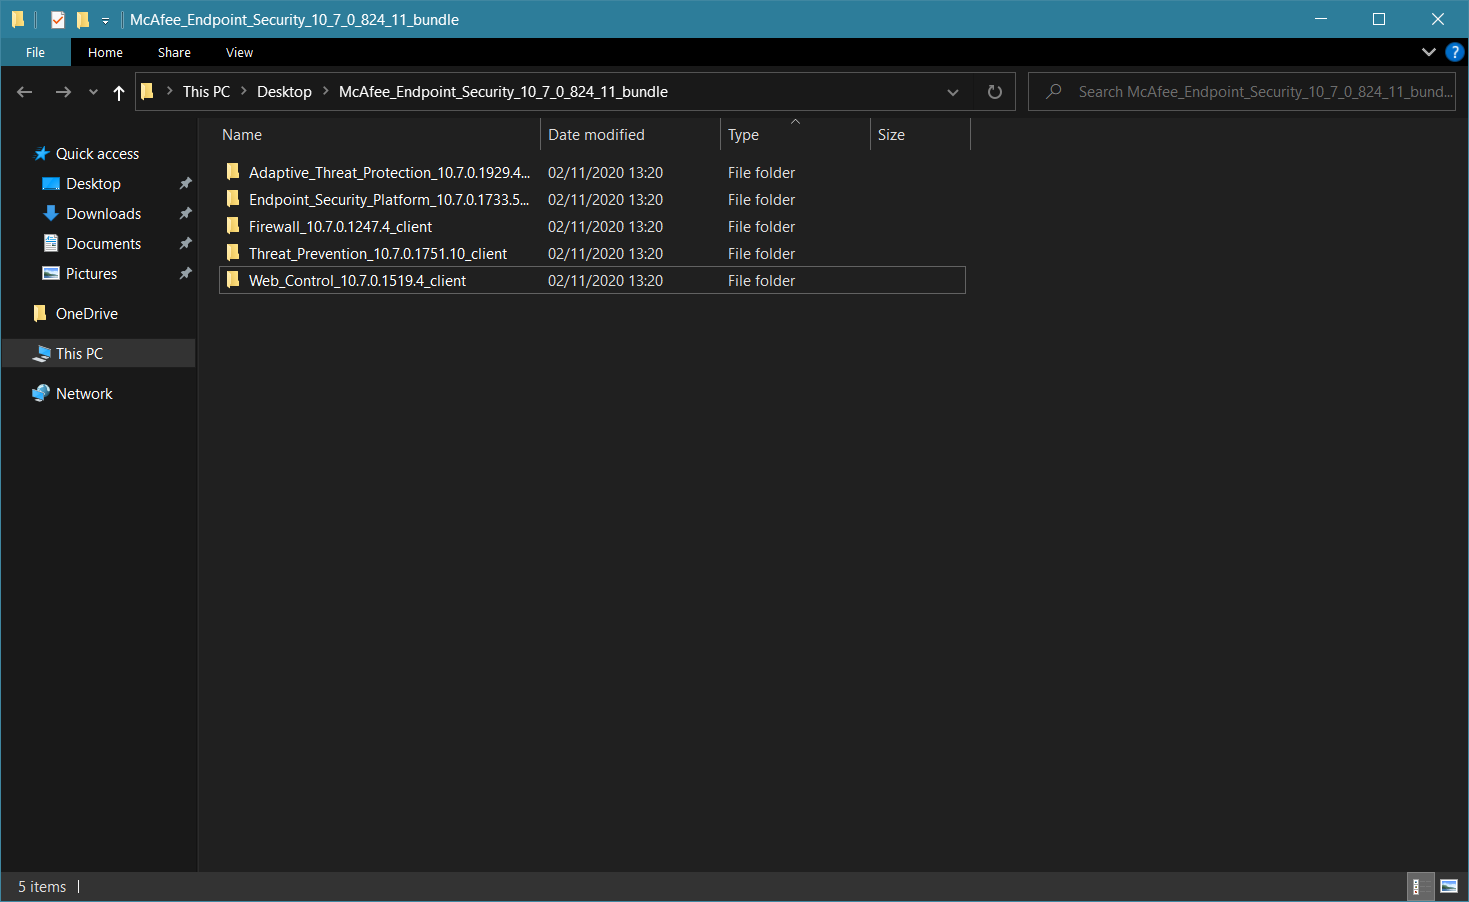Click Desktop in the address breadcrumb
1469x902 pixels.
[284, 92]
